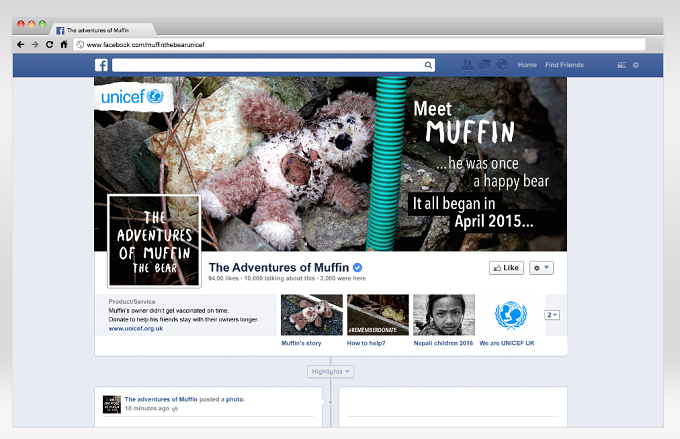
Task: Go forward with the browser forward arrow
Action: point(35,44)
